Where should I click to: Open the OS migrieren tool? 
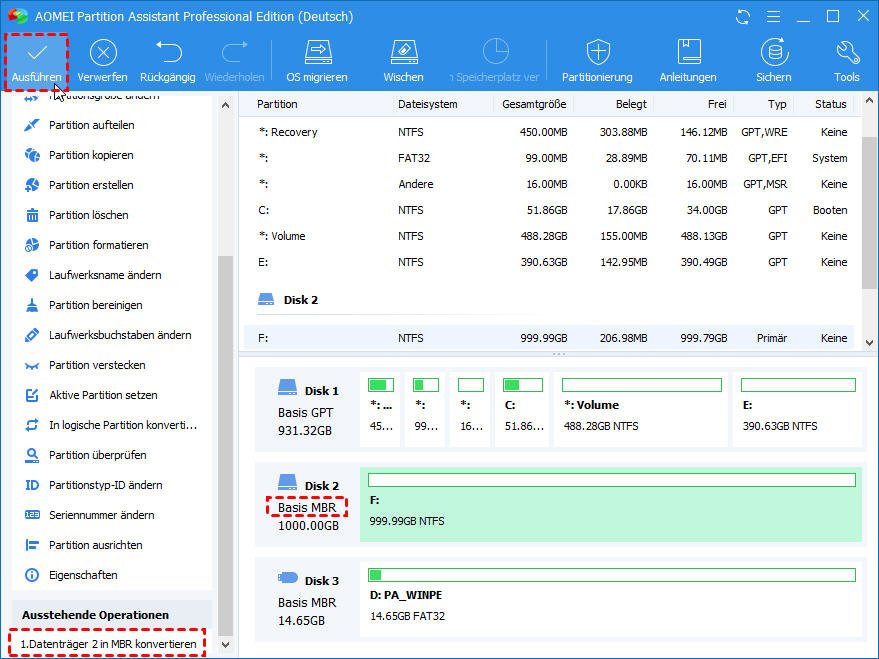click(317, 52)
